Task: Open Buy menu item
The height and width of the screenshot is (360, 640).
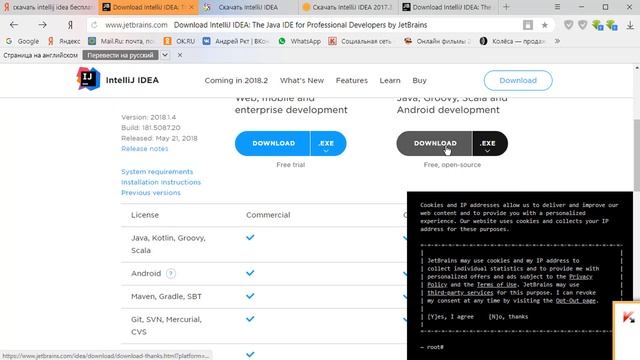Action: 419,80
